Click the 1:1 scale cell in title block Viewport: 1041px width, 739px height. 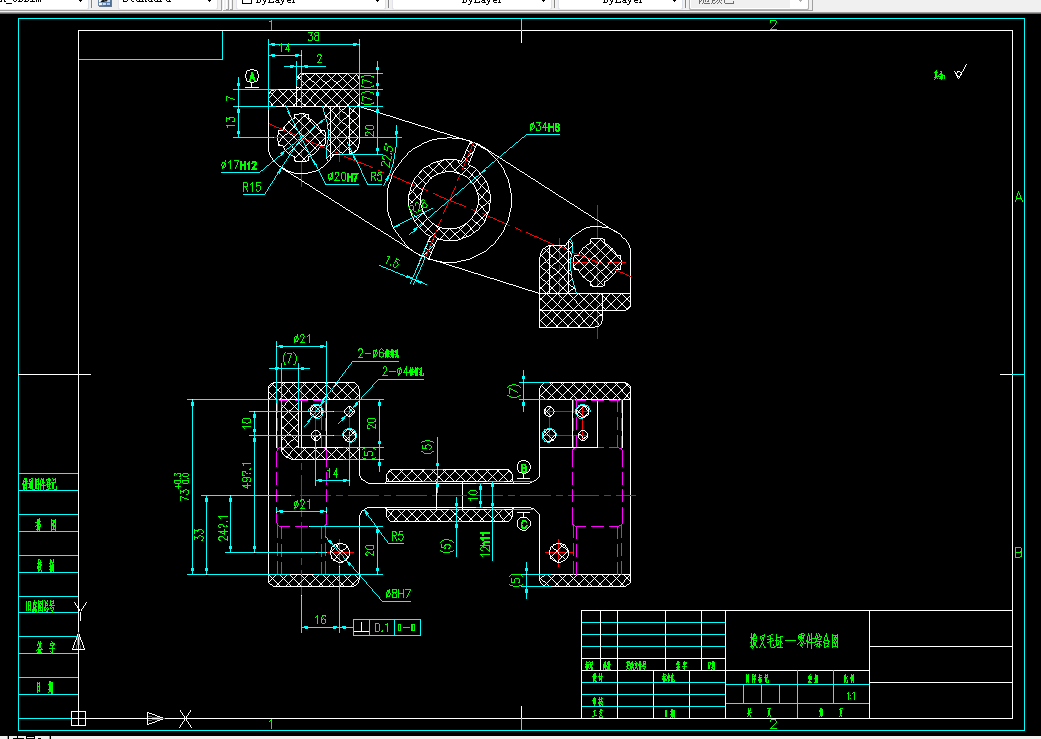pos(851,696)
